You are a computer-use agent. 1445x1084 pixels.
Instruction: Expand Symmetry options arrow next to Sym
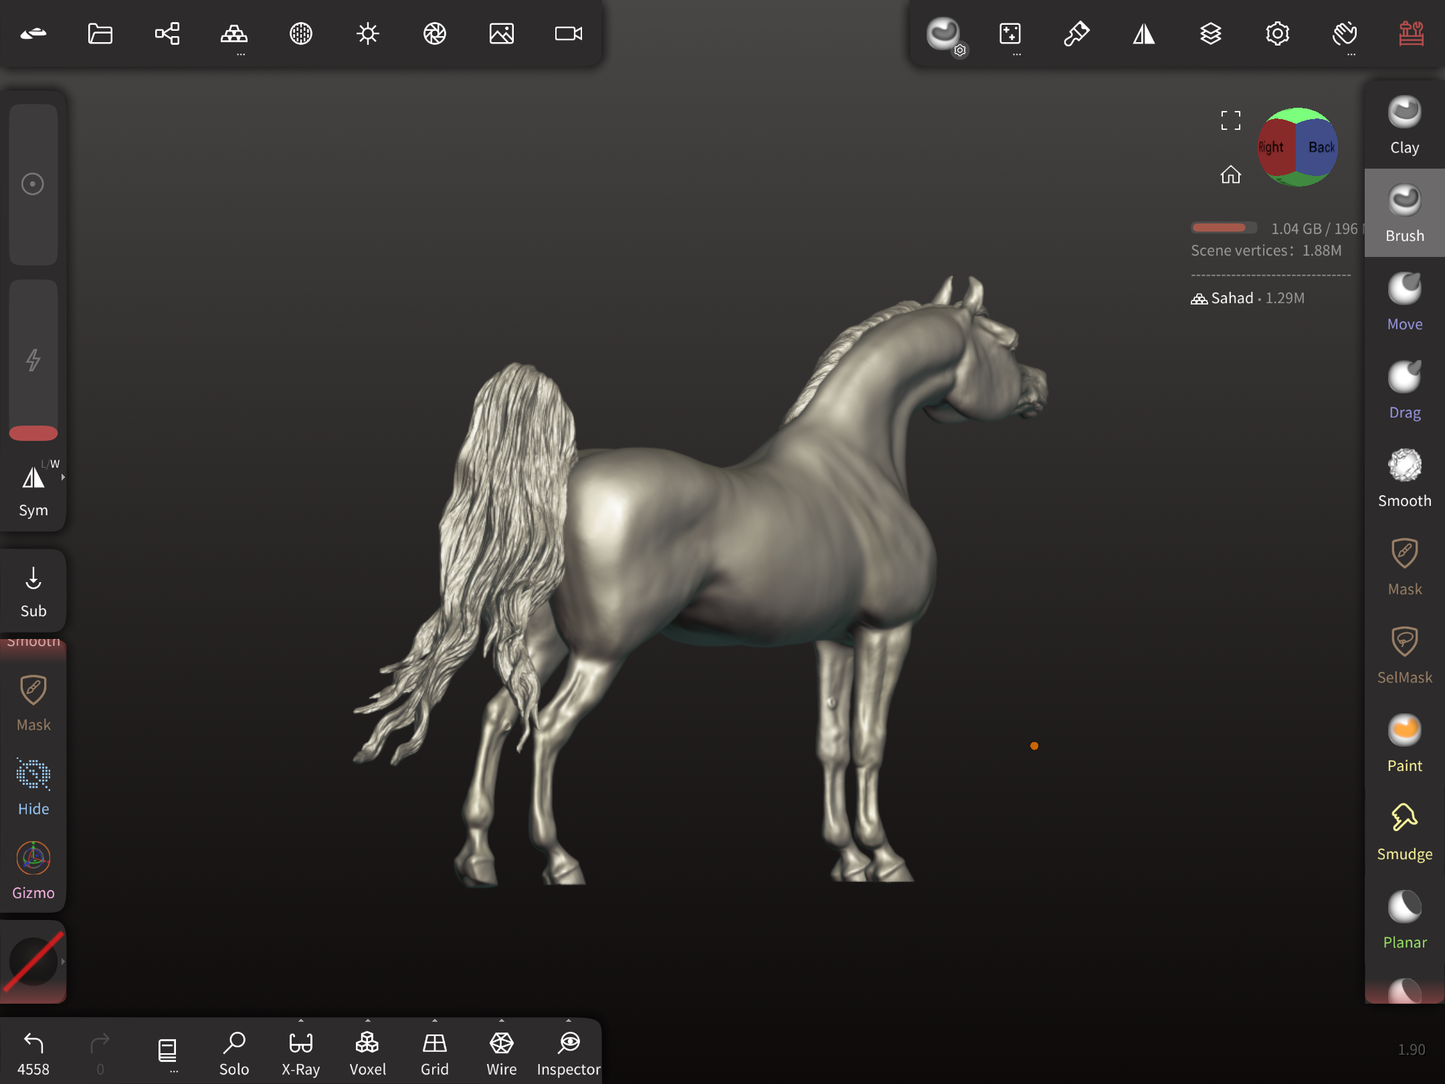pyautogui.click(x=63, y=478)
